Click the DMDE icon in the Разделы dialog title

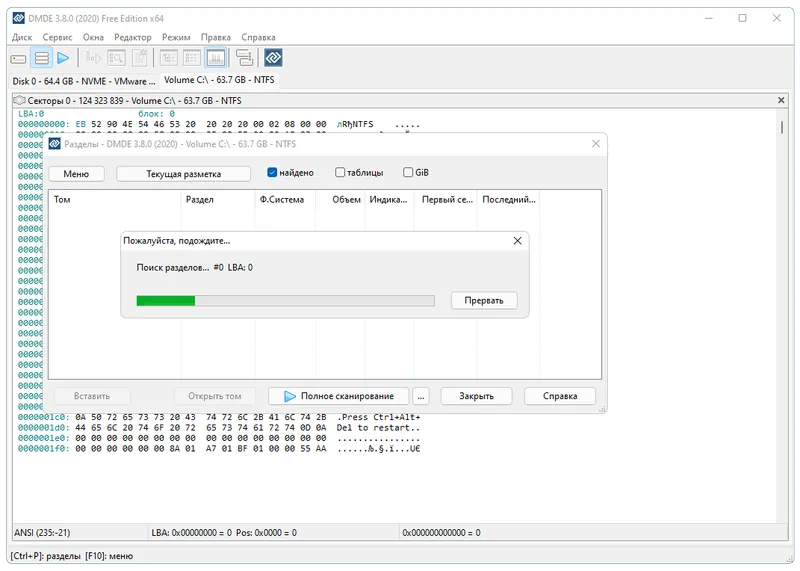click(x=54, y=144)
